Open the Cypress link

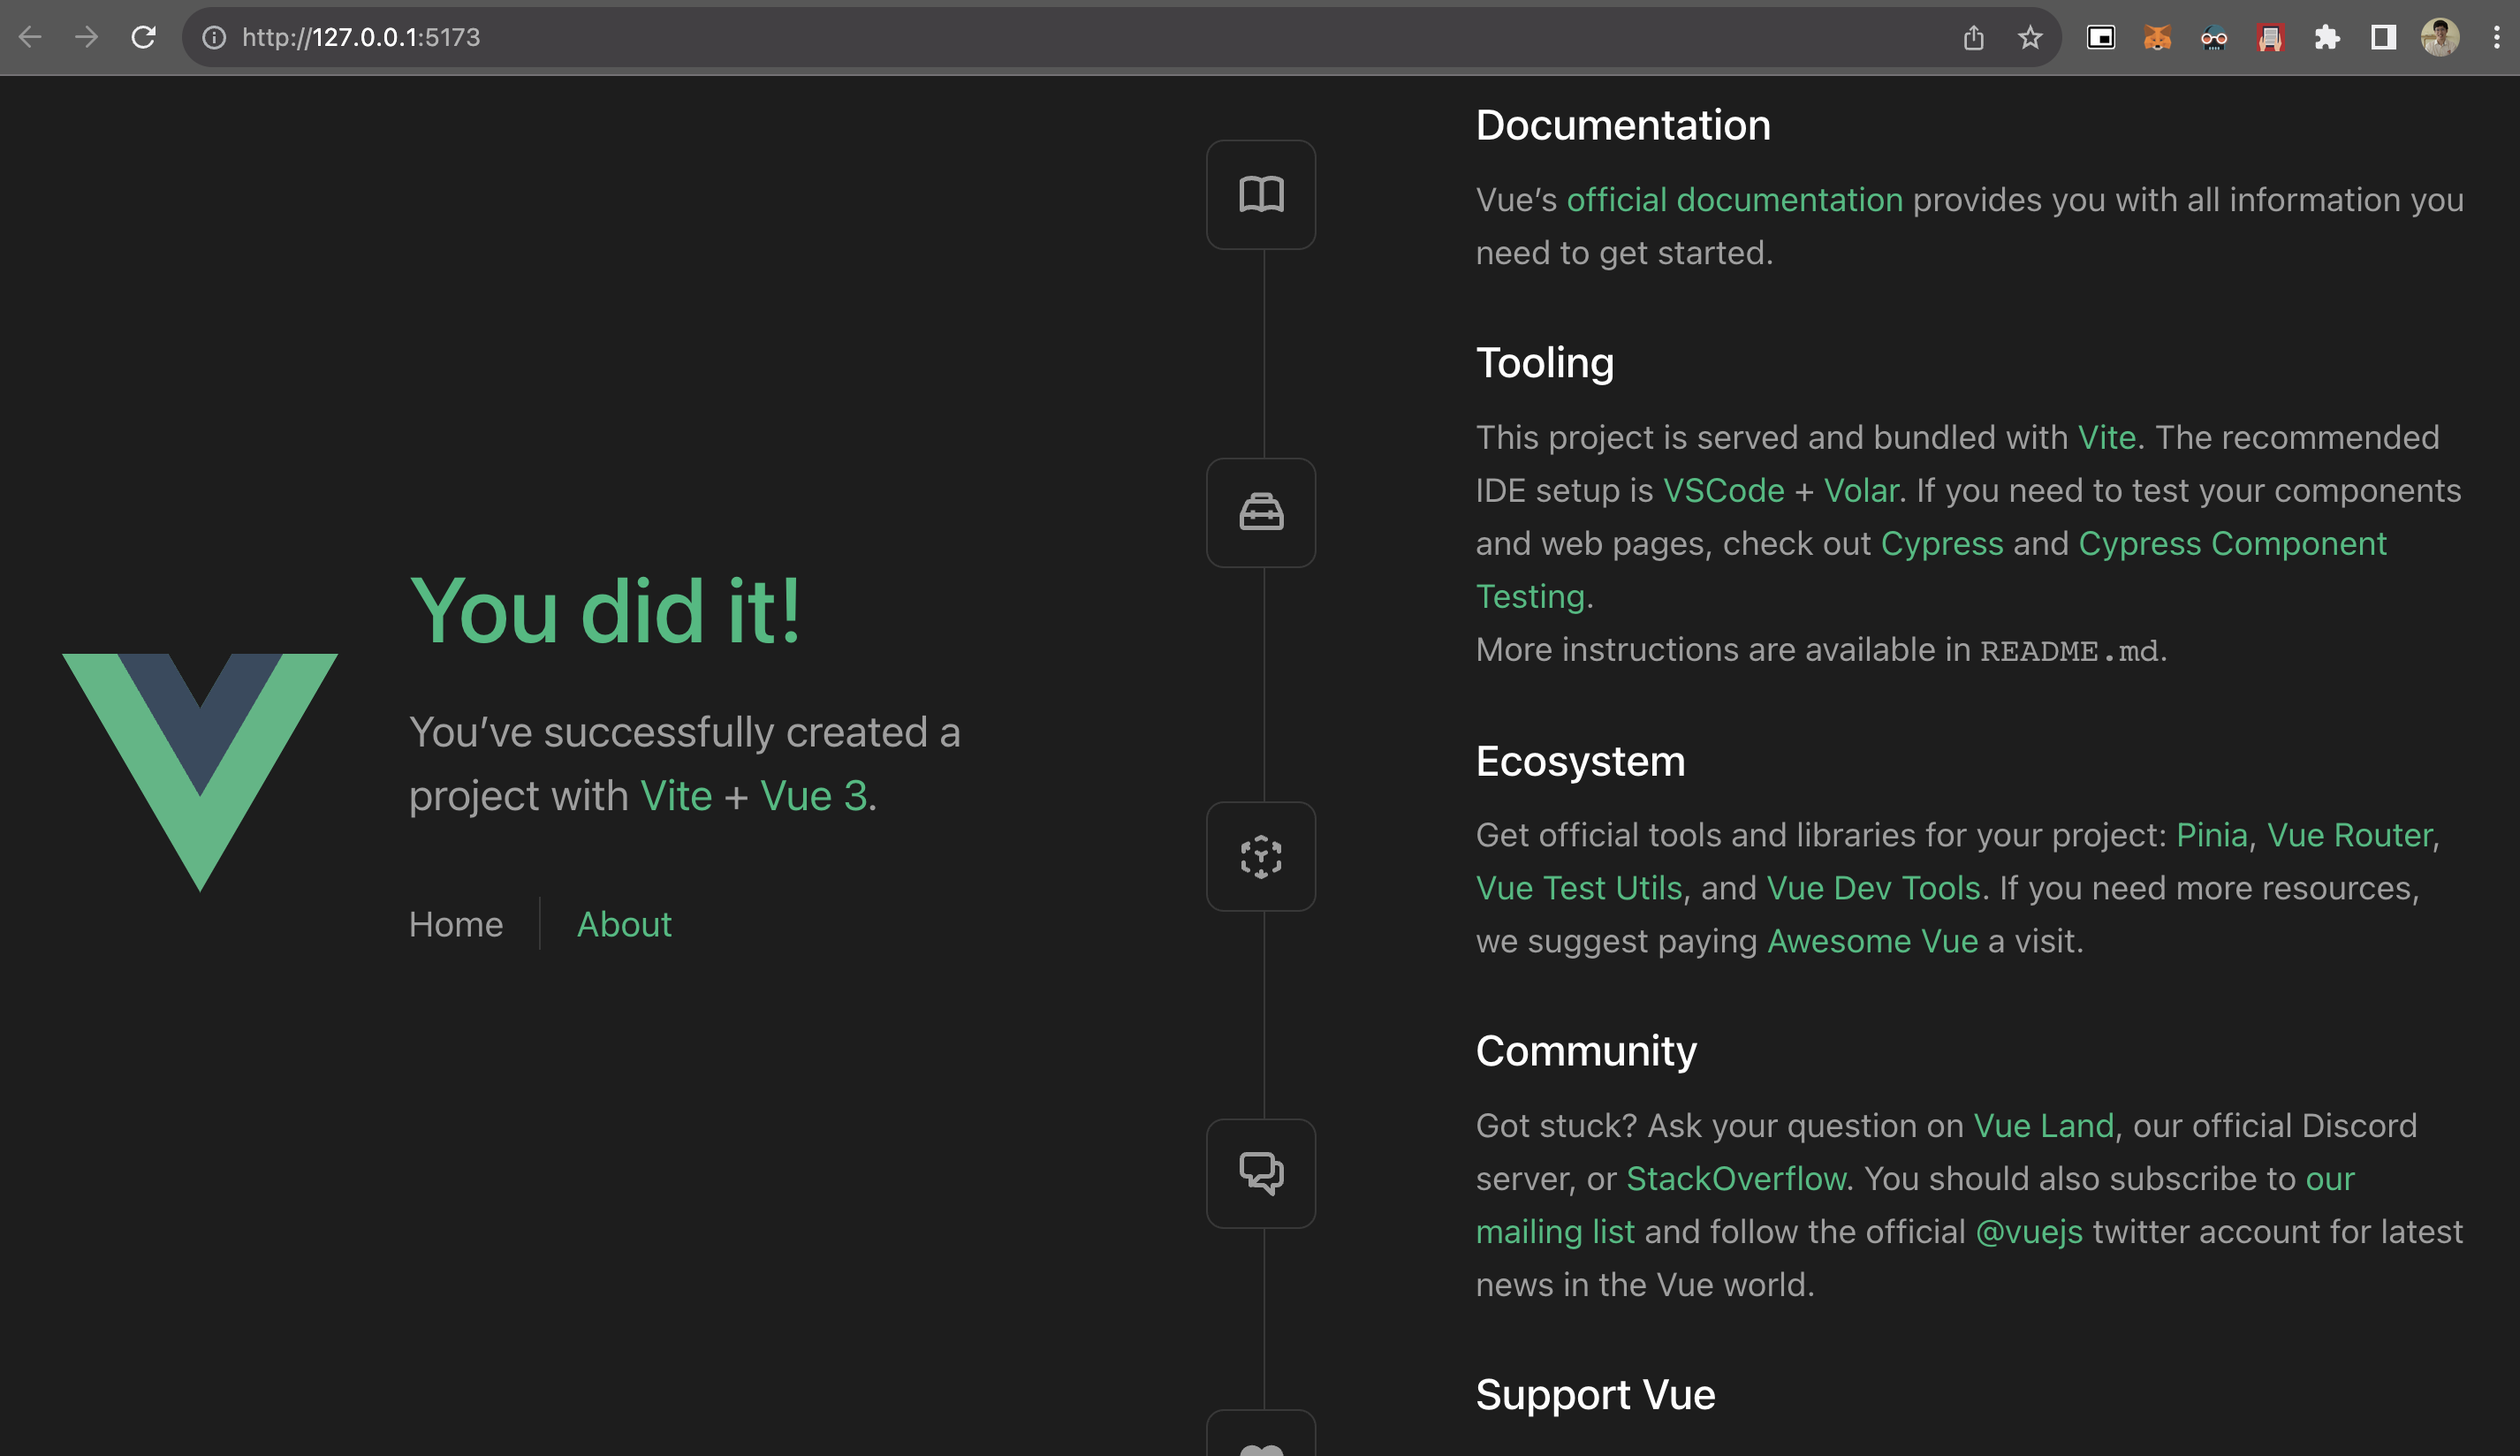tap(1942, 543)
